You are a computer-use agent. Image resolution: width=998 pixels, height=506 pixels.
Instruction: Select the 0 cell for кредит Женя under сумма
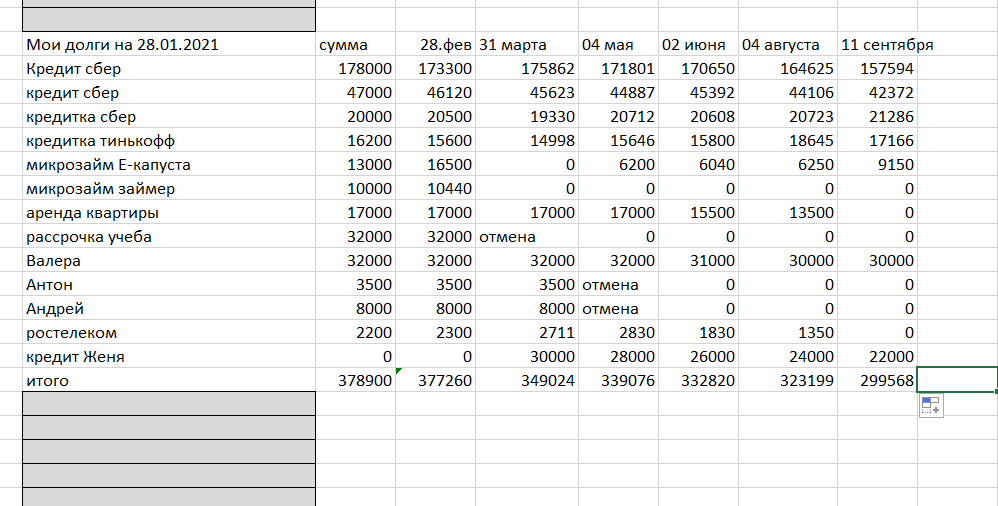click(355, 356)
